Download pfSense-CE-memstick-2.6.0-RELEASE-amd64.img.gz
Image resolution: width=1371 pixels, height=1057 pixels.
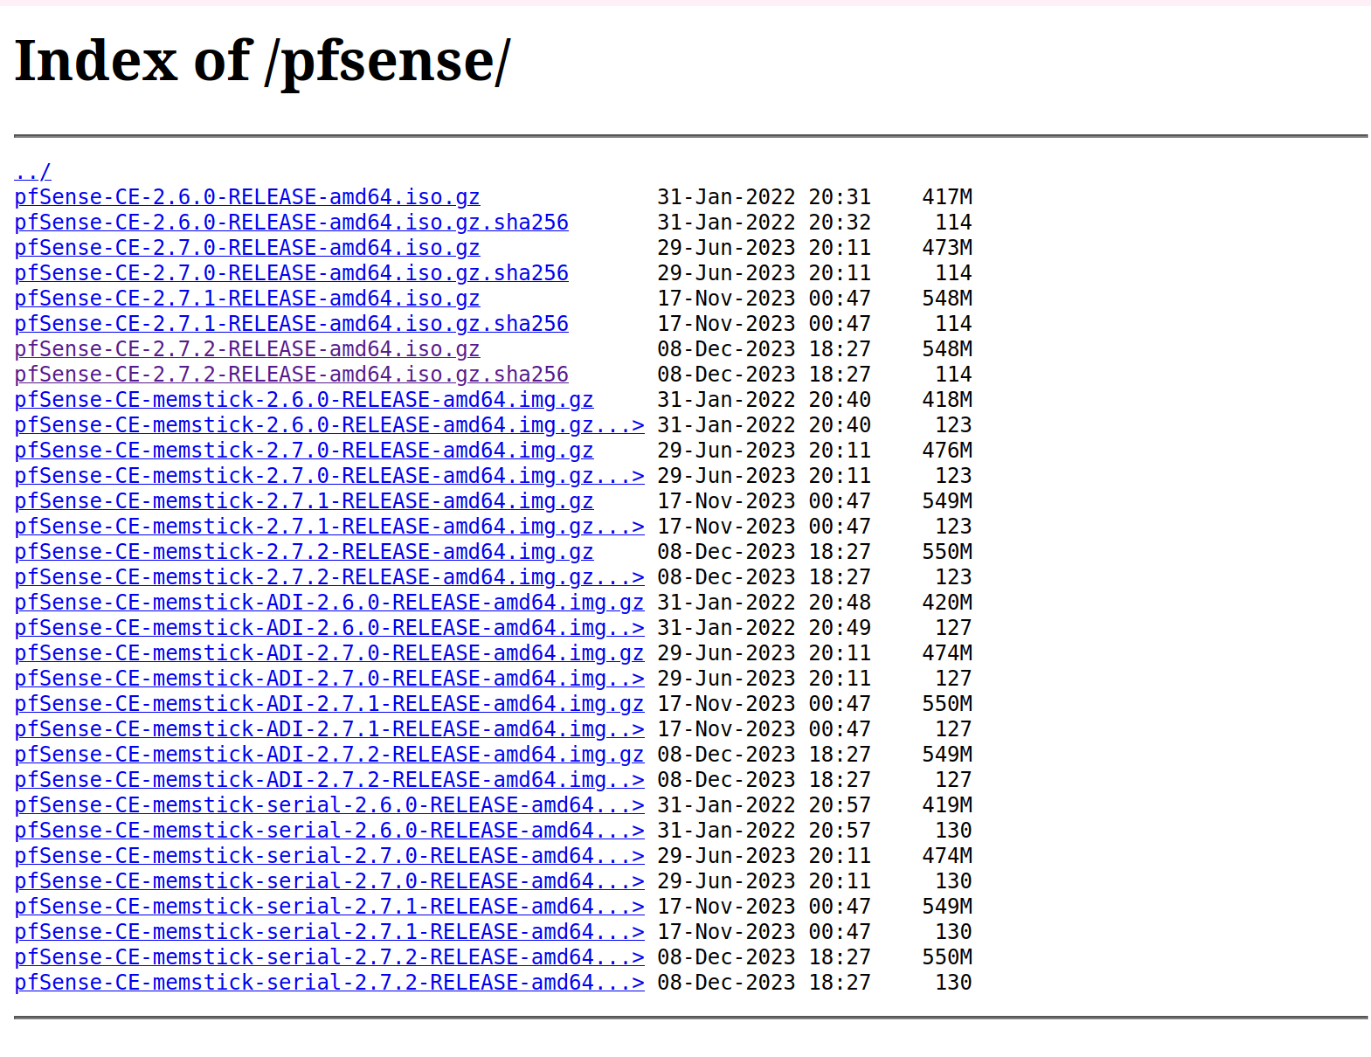(304, 400)
